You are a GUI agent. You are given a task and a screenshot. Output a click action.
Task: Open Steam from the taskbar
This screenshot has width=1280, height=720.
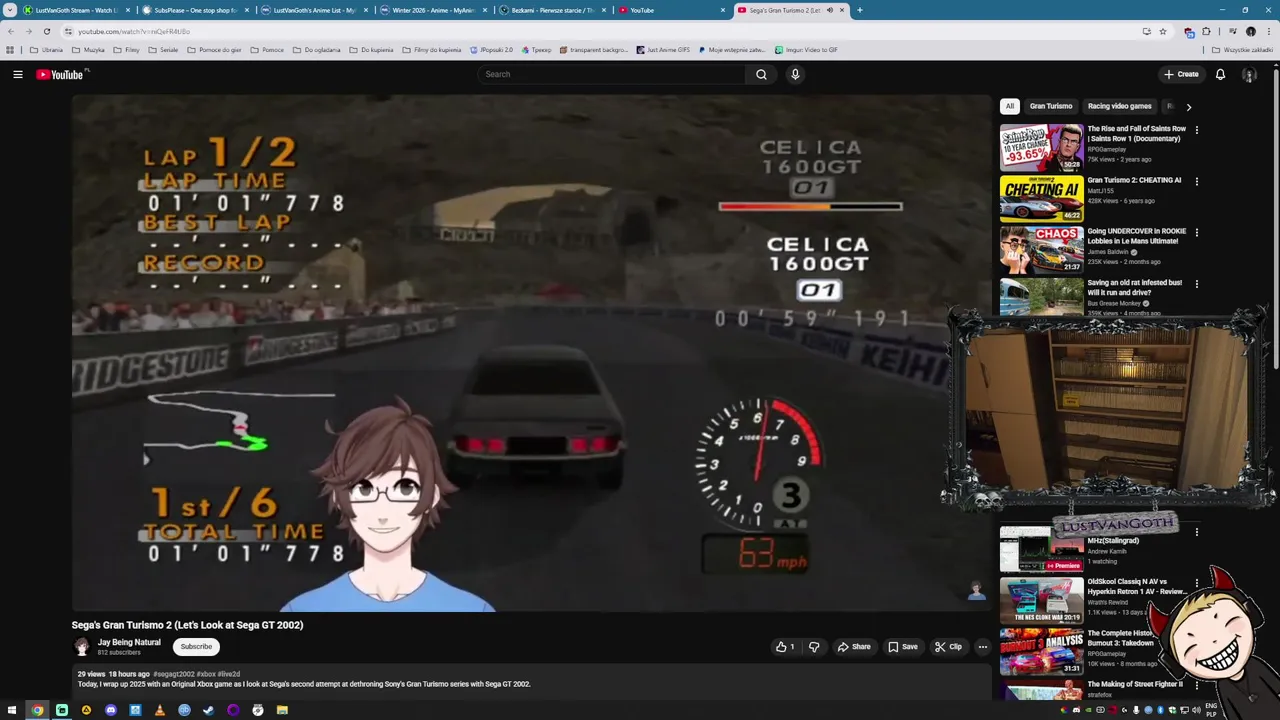[x=208, y=710]
